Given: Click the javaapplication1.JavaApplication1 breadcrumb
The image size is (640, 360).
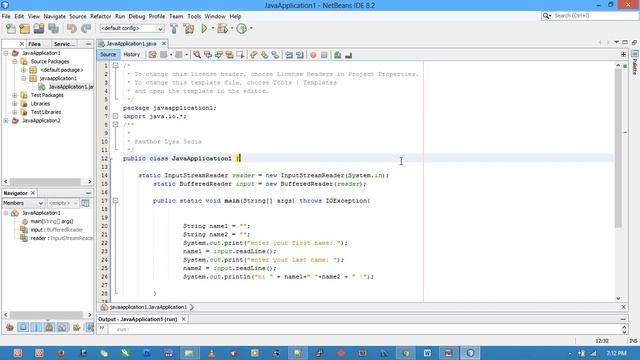Looking at the screenshot, I should click(148, 307).
